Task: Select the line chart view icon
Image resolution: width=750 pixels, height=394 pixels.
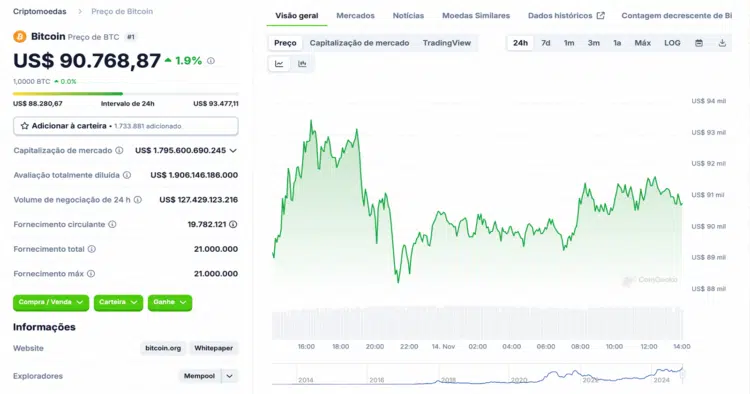Action: point(279,64)
